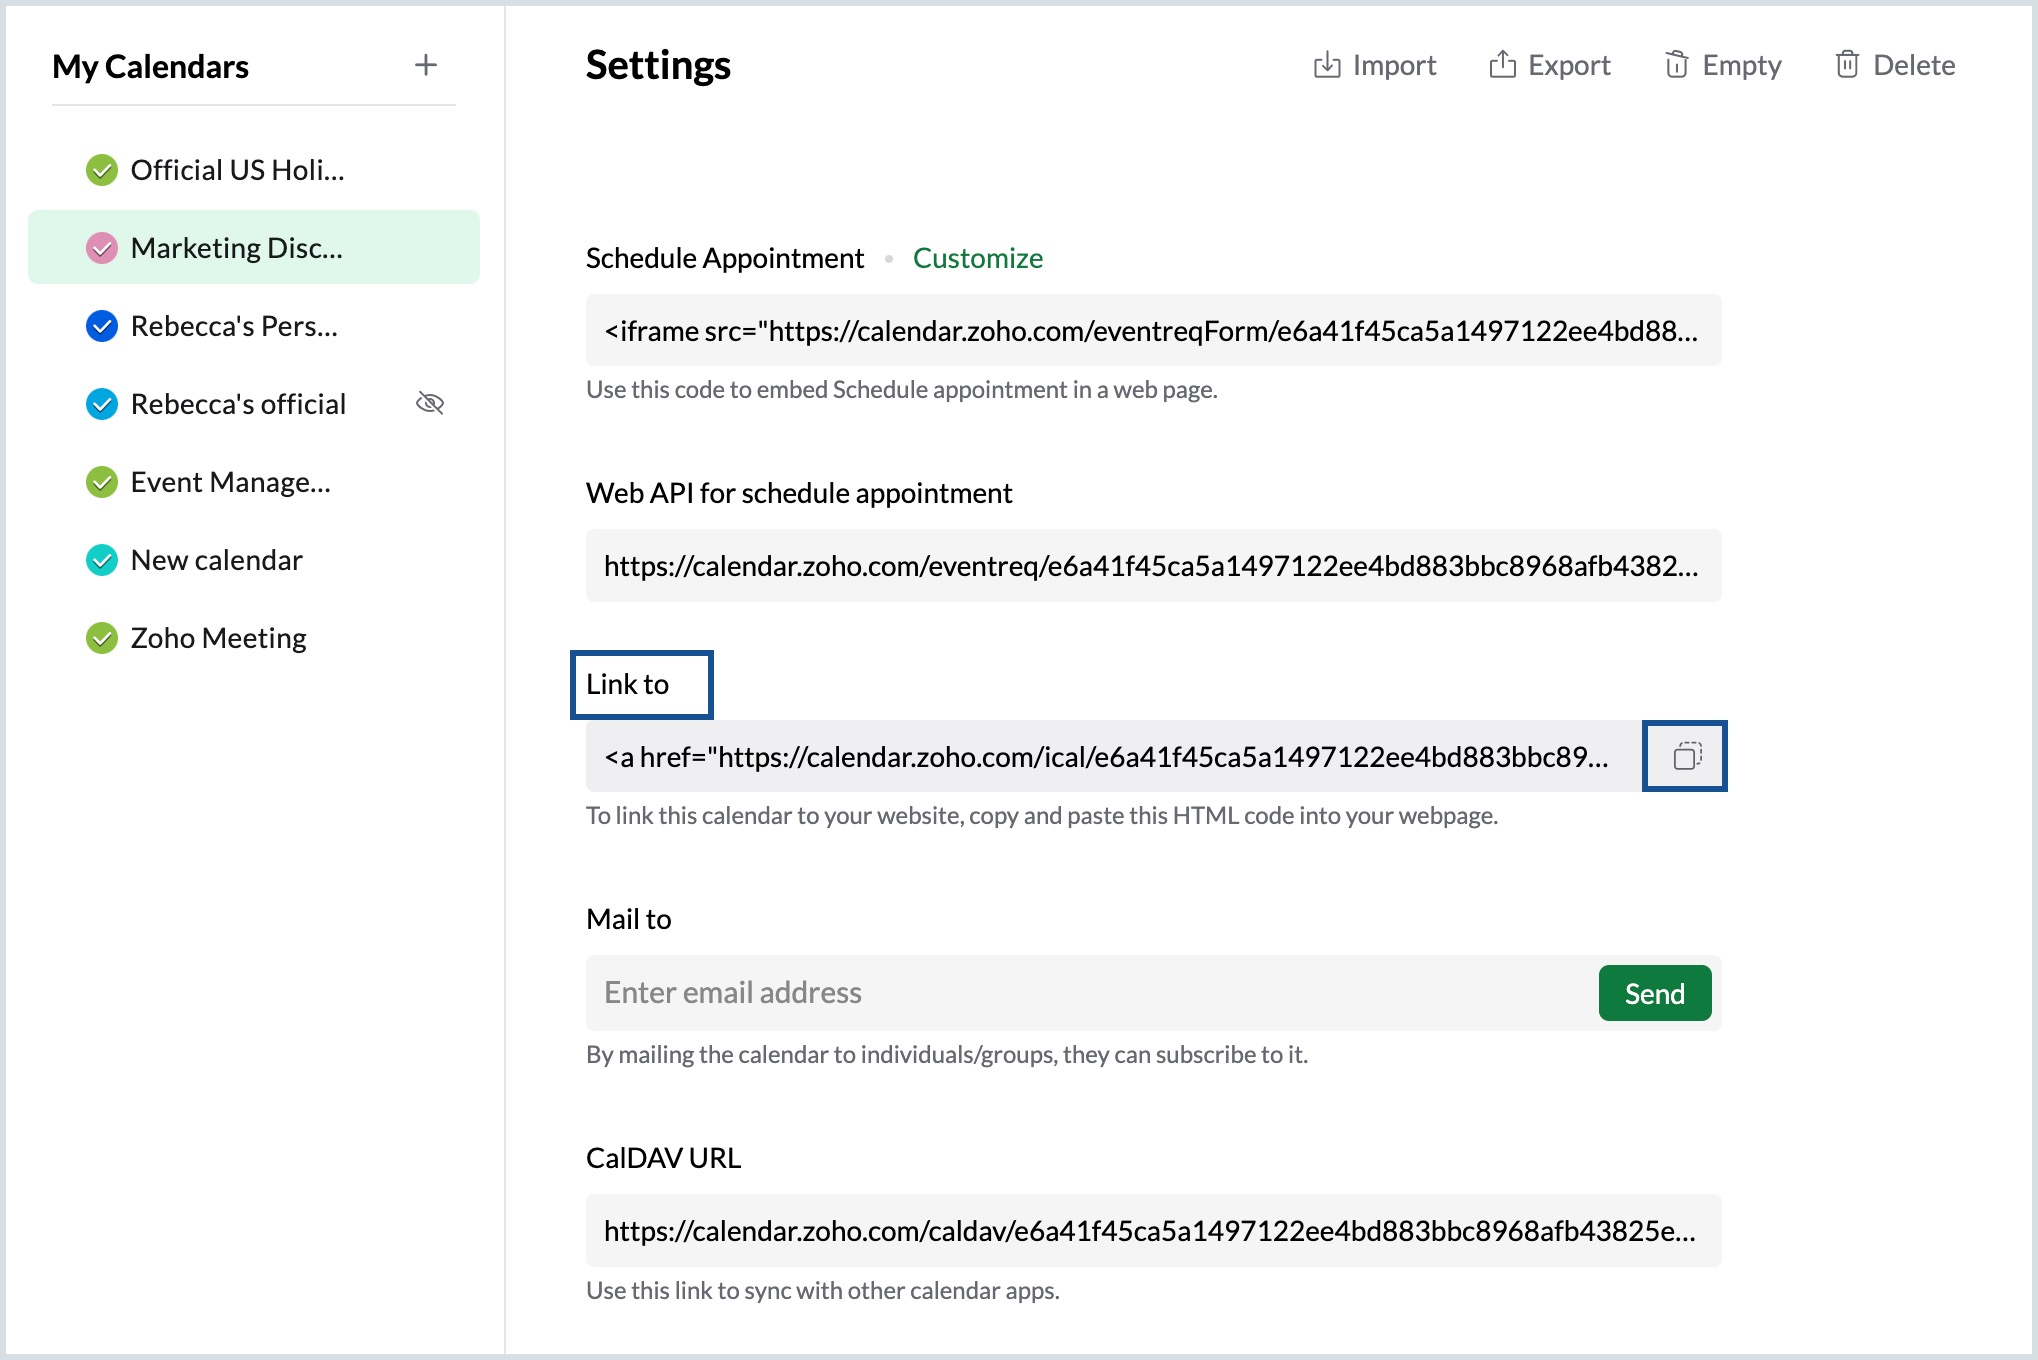Screen dimensions: 2038x1360
Task: Toggle Official US Holidays calendar checkmark
Action: coord(102,171)
